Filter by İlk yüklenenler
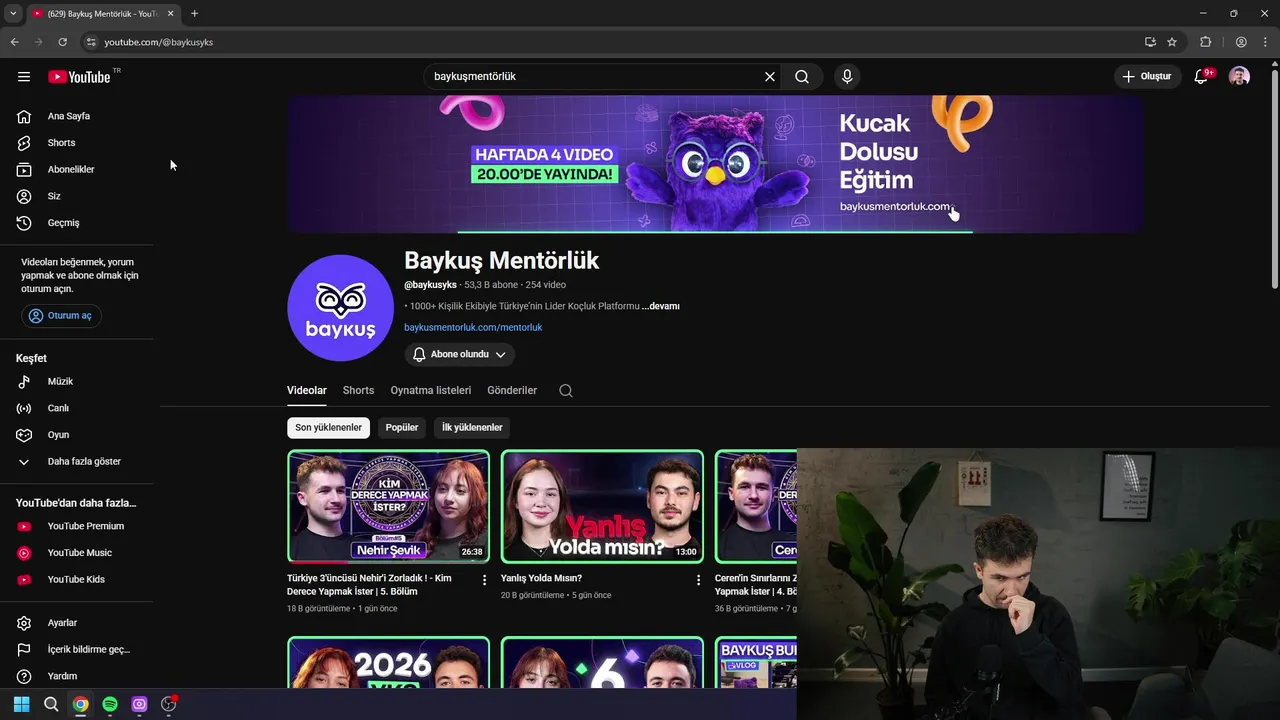Image resolution: width=1280 pixels, height=720 pixels. click(472, 428)
